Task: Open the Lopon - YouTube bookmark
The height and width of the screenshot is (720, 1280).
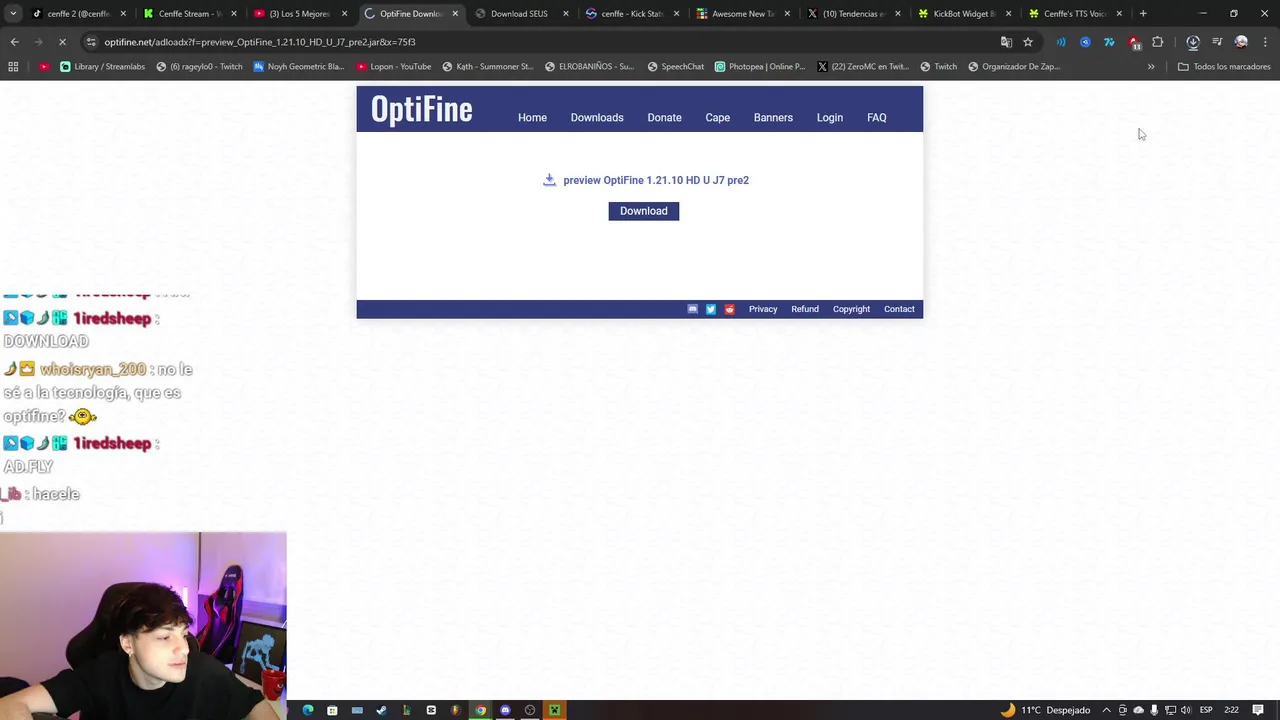Action: pyautogui.click(x=394, y=67)
